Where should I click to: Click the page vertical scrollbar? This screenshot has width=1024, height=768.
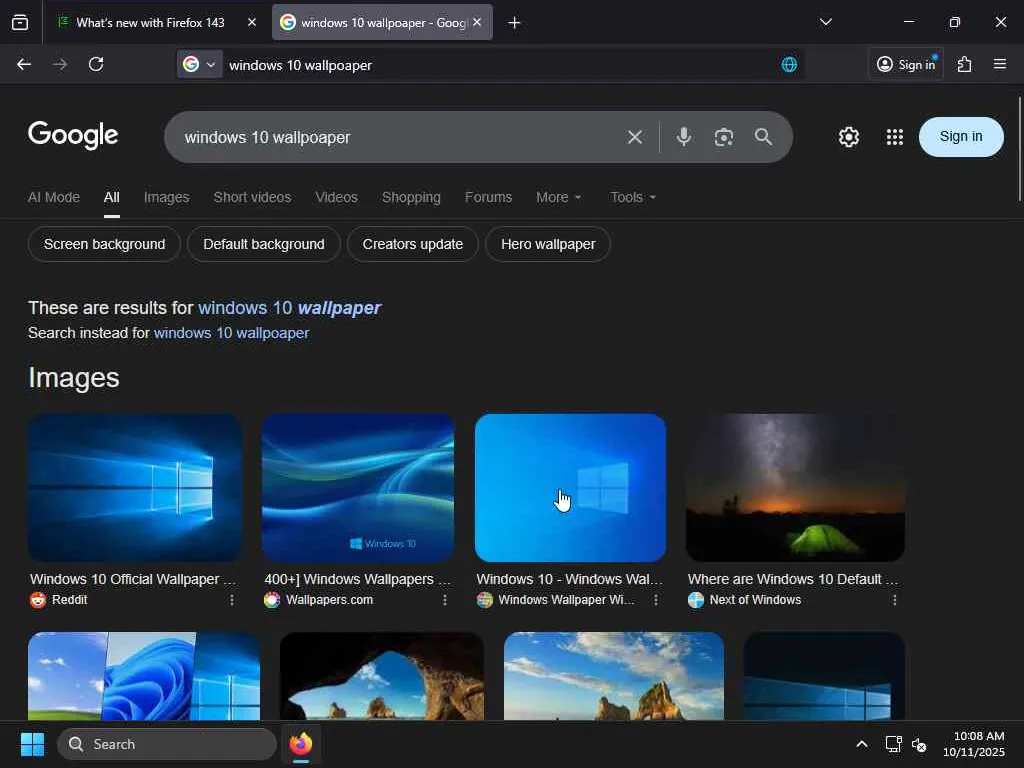(1019, 149)
